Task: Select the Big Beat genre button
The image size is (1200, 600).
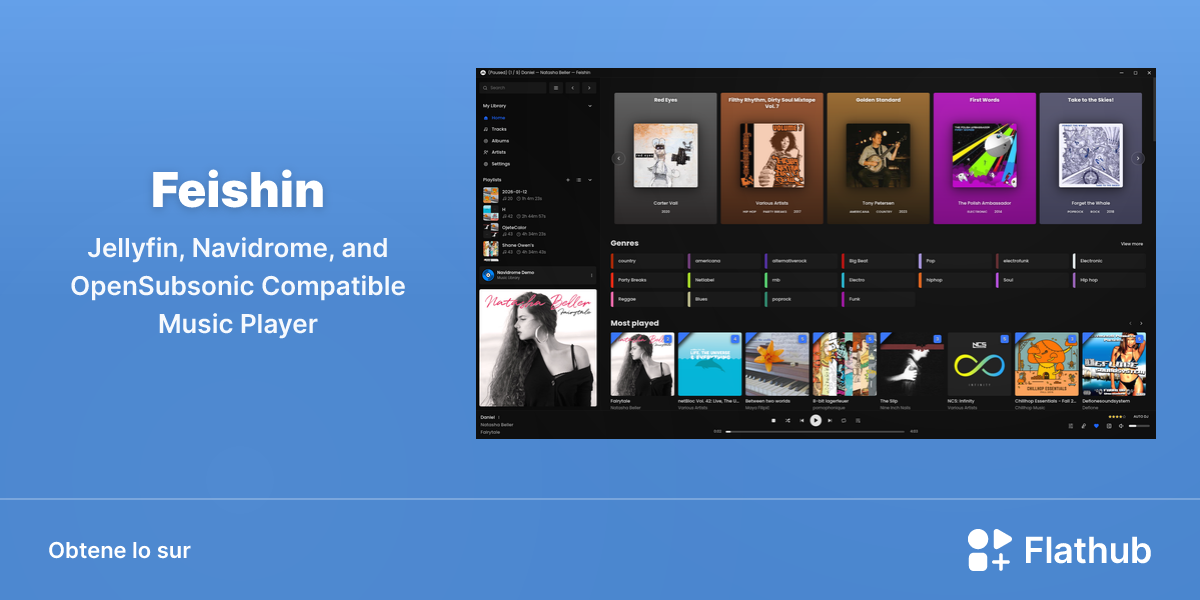Action: 878,261
